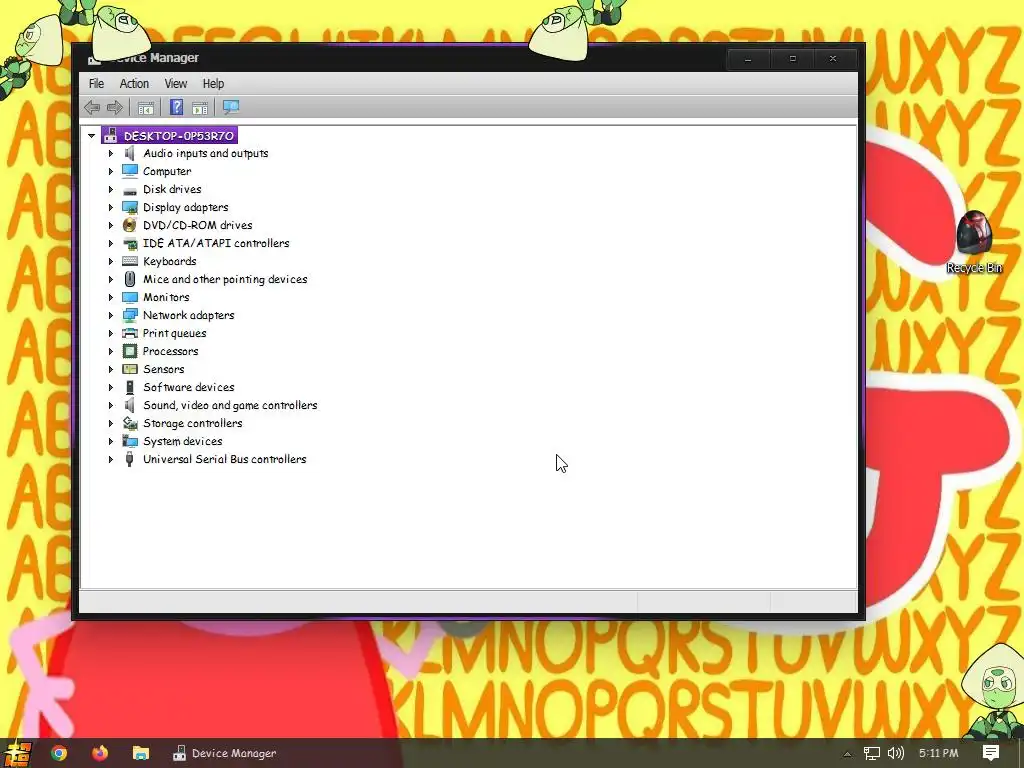
Task: Select the Sensors label
Action: coord(163,369)
